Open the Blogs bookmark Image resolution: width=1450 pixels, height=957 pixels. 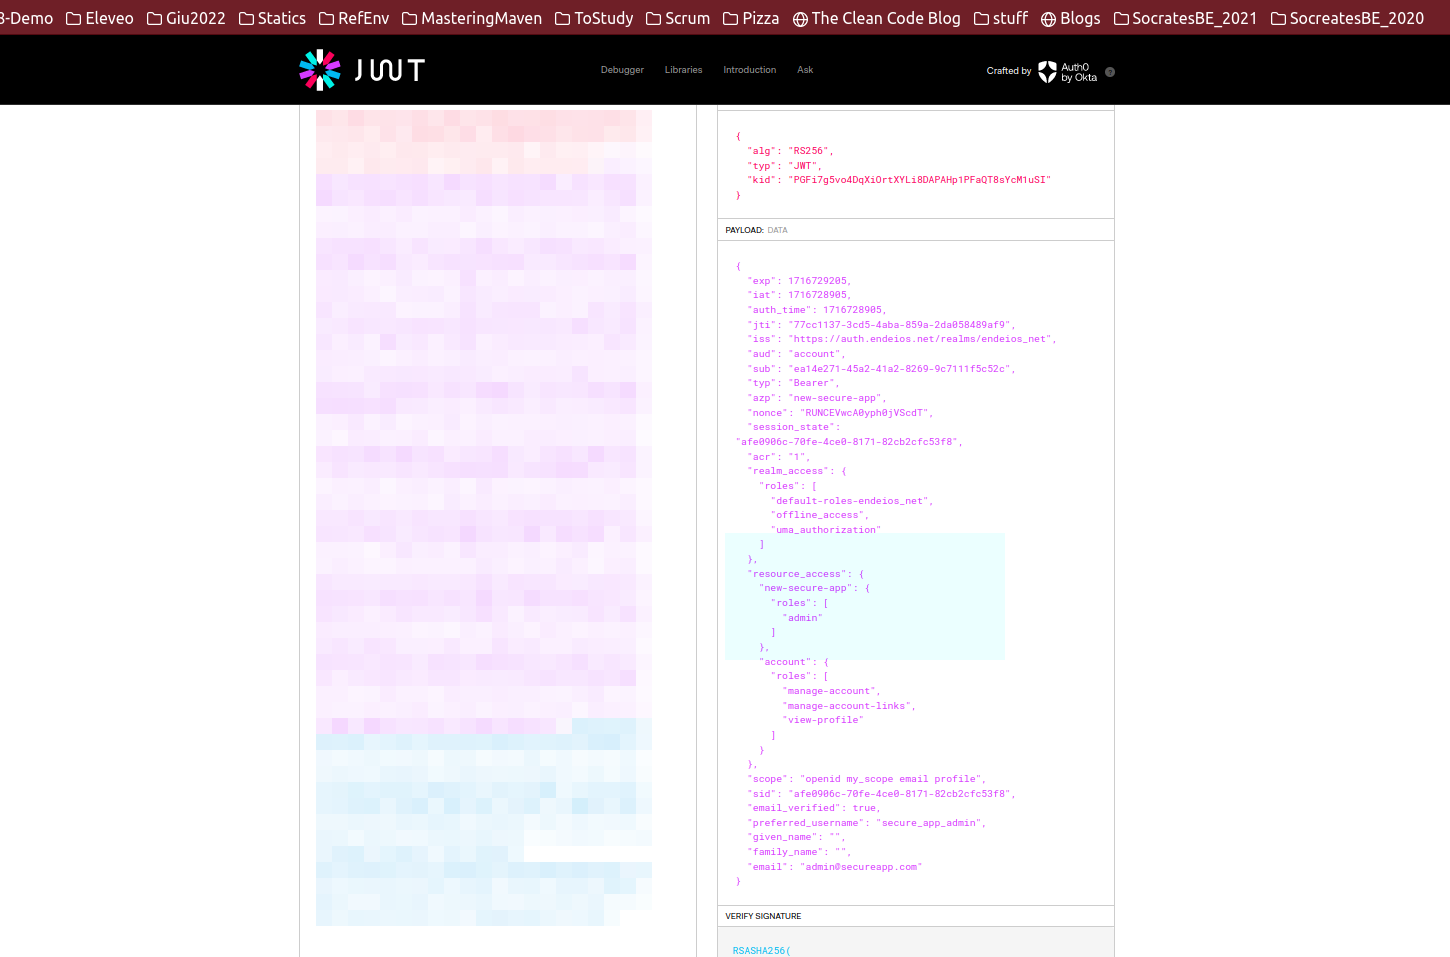pos(1071,18)
